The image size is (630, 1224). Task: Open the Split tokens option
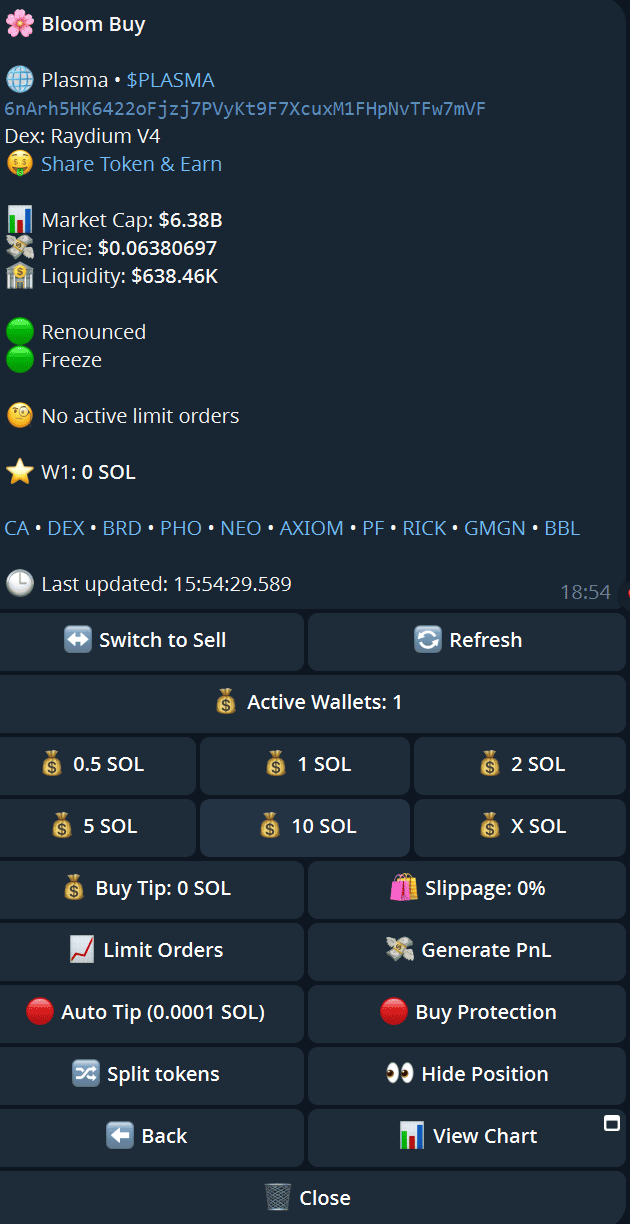(x=152, y=1075)
